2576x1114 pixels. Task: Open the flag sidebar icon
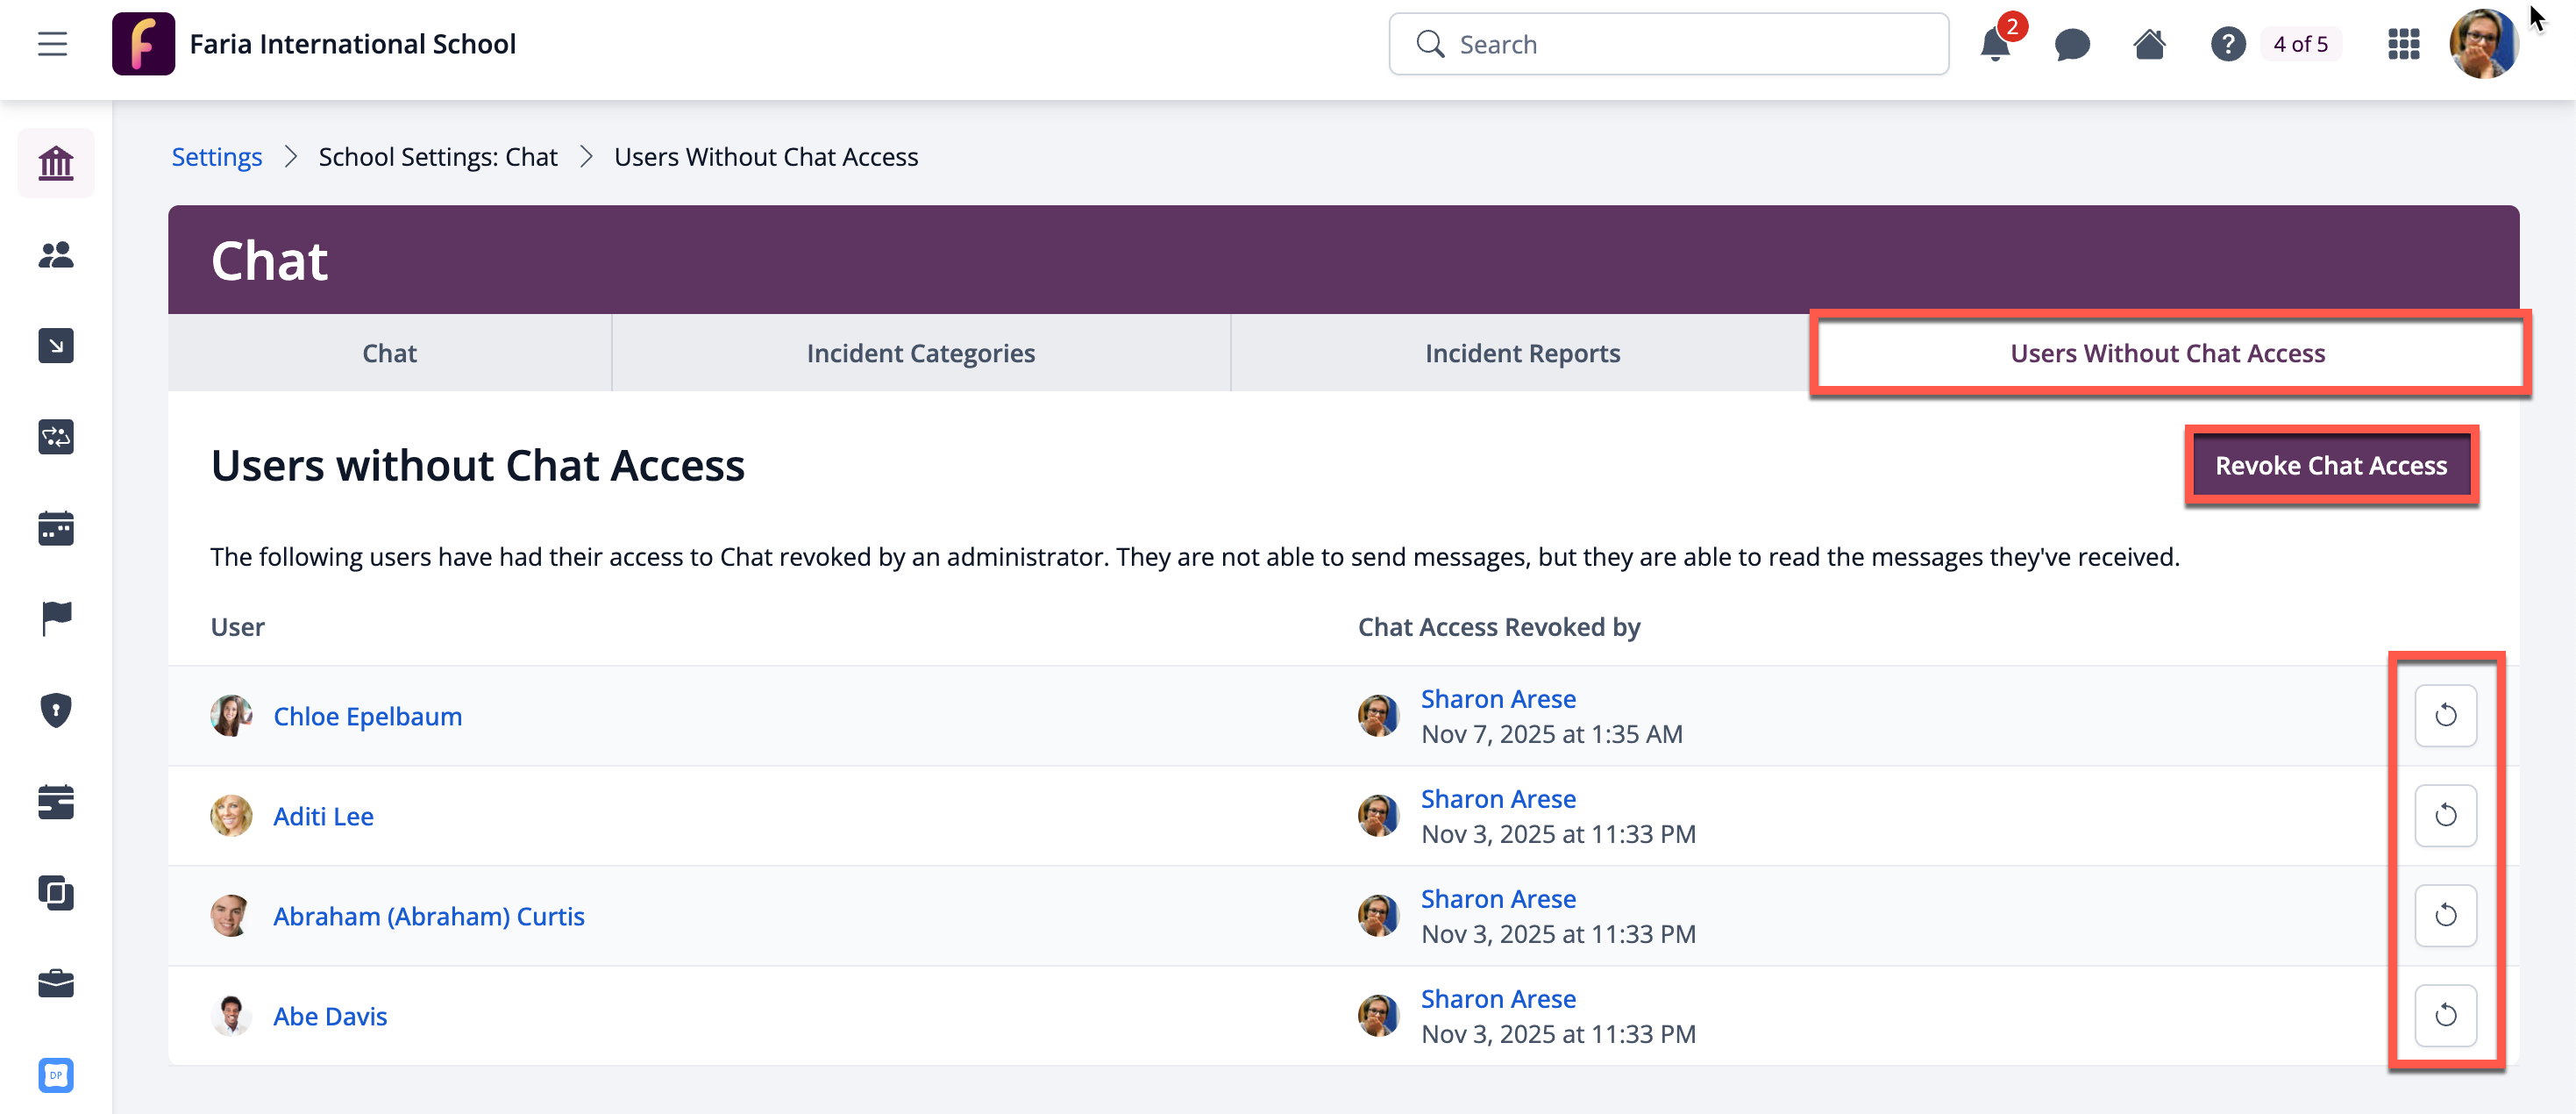[56, 618]
